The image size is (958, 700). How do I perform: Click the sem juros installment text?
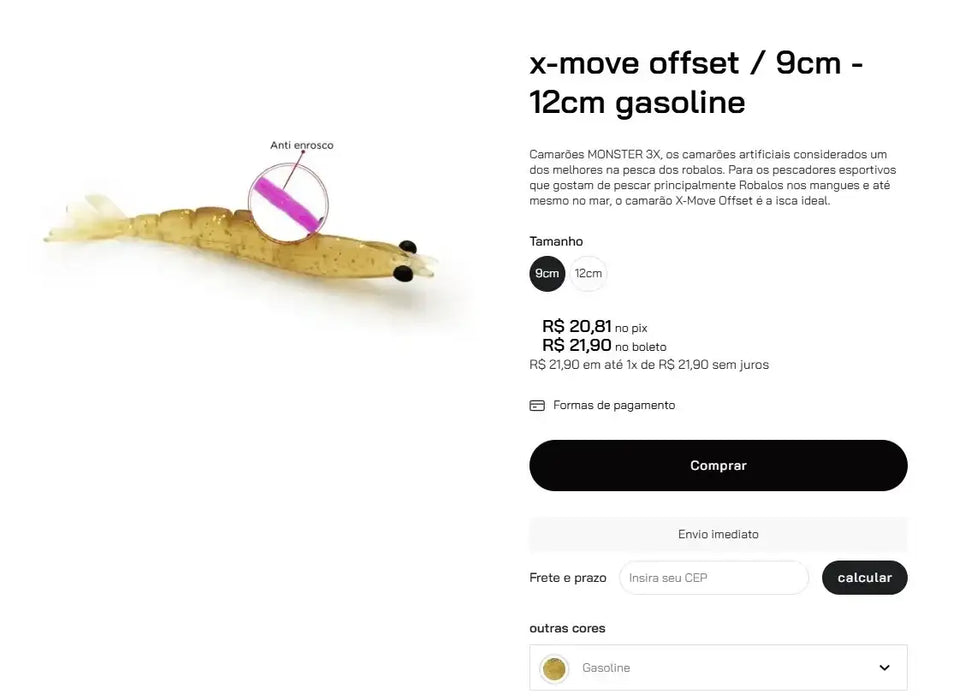[740, 365]
